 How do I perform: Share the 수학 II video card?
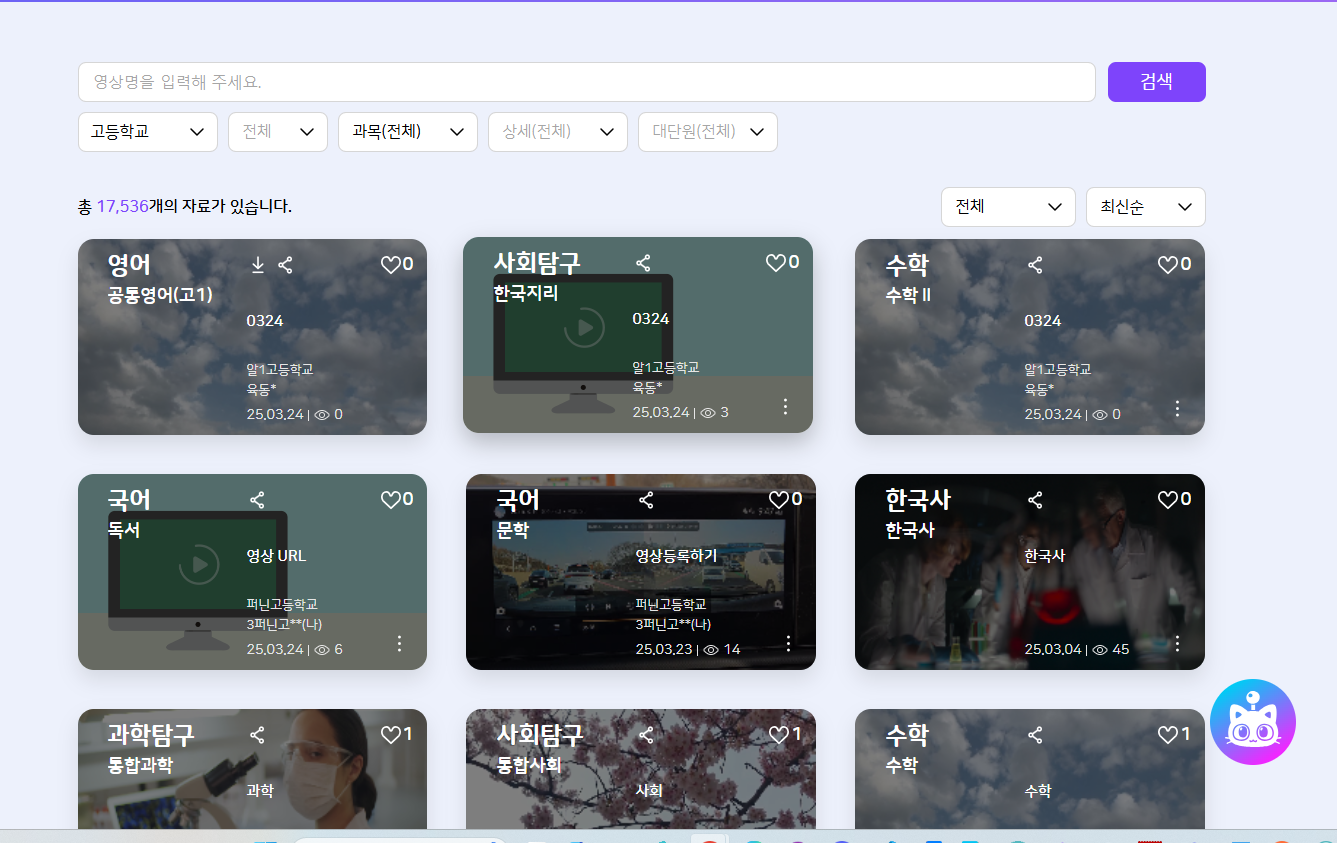point(1035,265)
